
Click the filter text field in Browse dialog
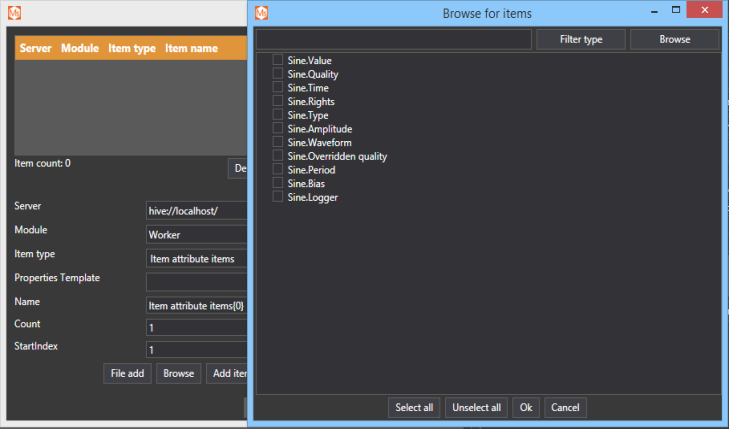(393, 39)
